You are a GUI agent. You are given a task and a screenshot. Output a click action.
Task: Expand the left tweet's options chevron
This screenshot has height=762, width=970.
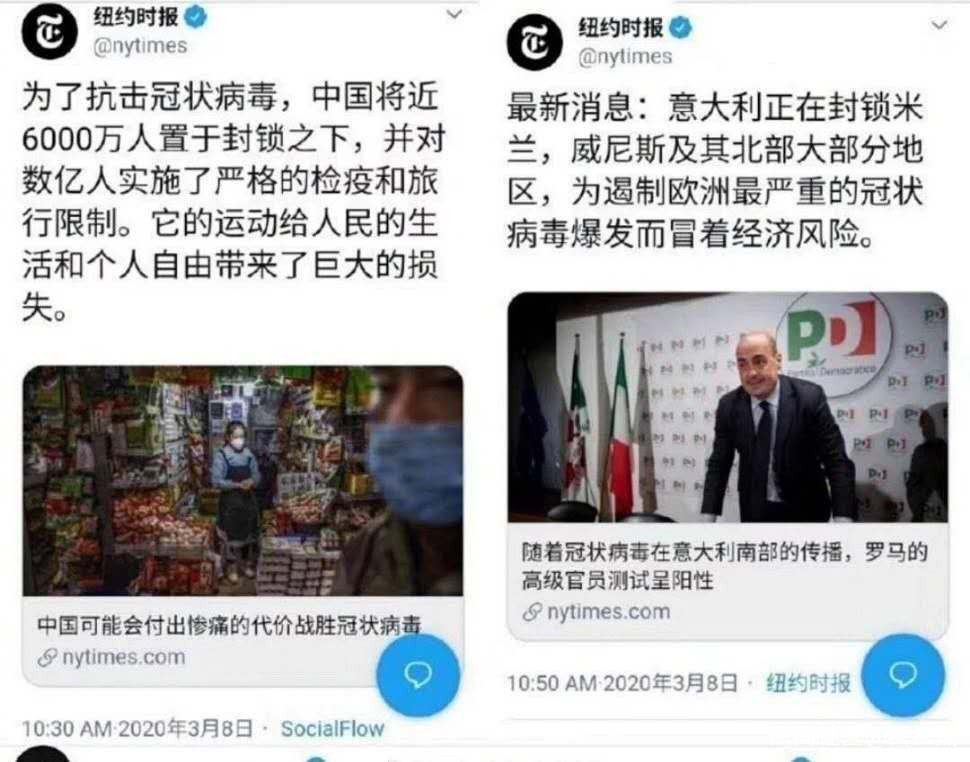455,14
